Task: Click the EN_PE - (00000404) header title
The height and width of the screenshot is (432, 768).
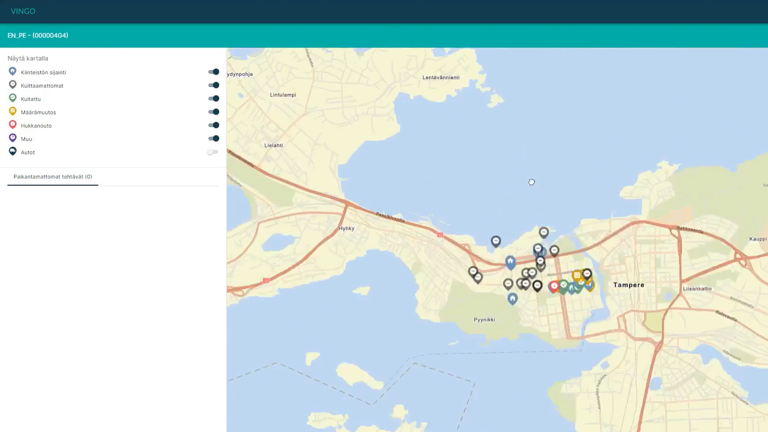Action: [38, 35]
